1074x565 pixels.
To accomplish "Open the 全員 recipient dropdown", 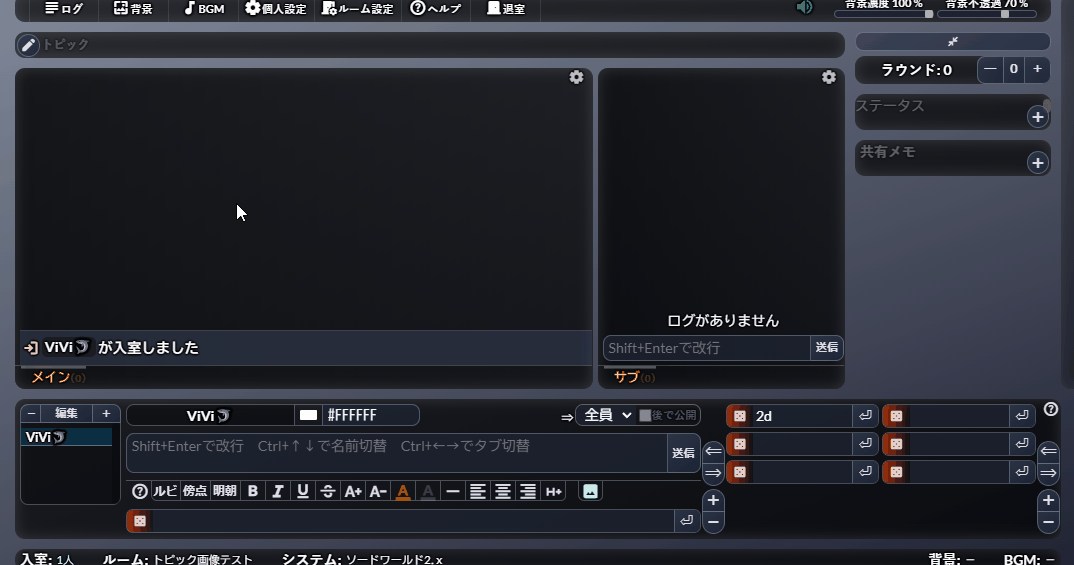I will click(x=606, y=416).
